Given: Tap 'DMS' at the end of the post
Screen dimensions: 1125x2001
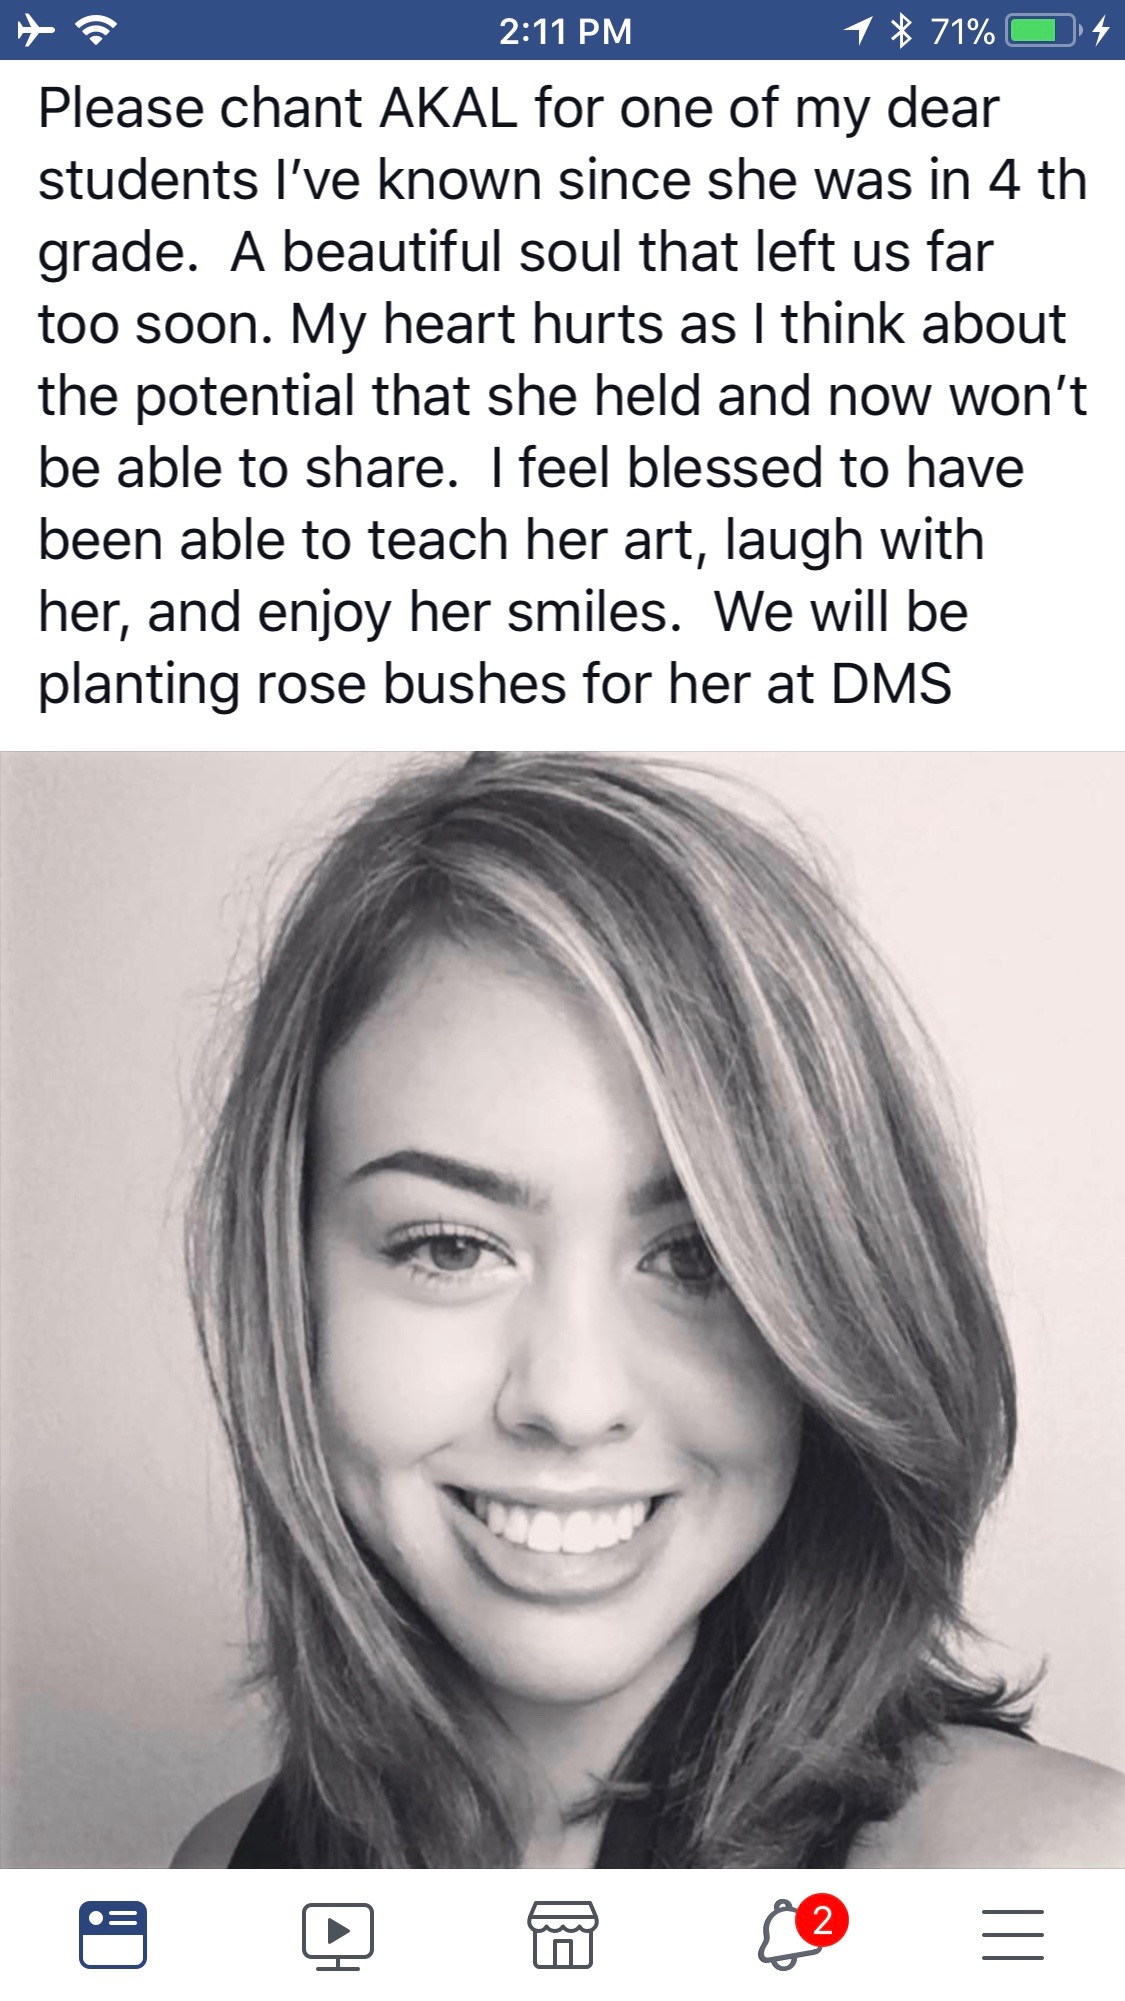Looking at the screenshot, I should tap(891, 685).
